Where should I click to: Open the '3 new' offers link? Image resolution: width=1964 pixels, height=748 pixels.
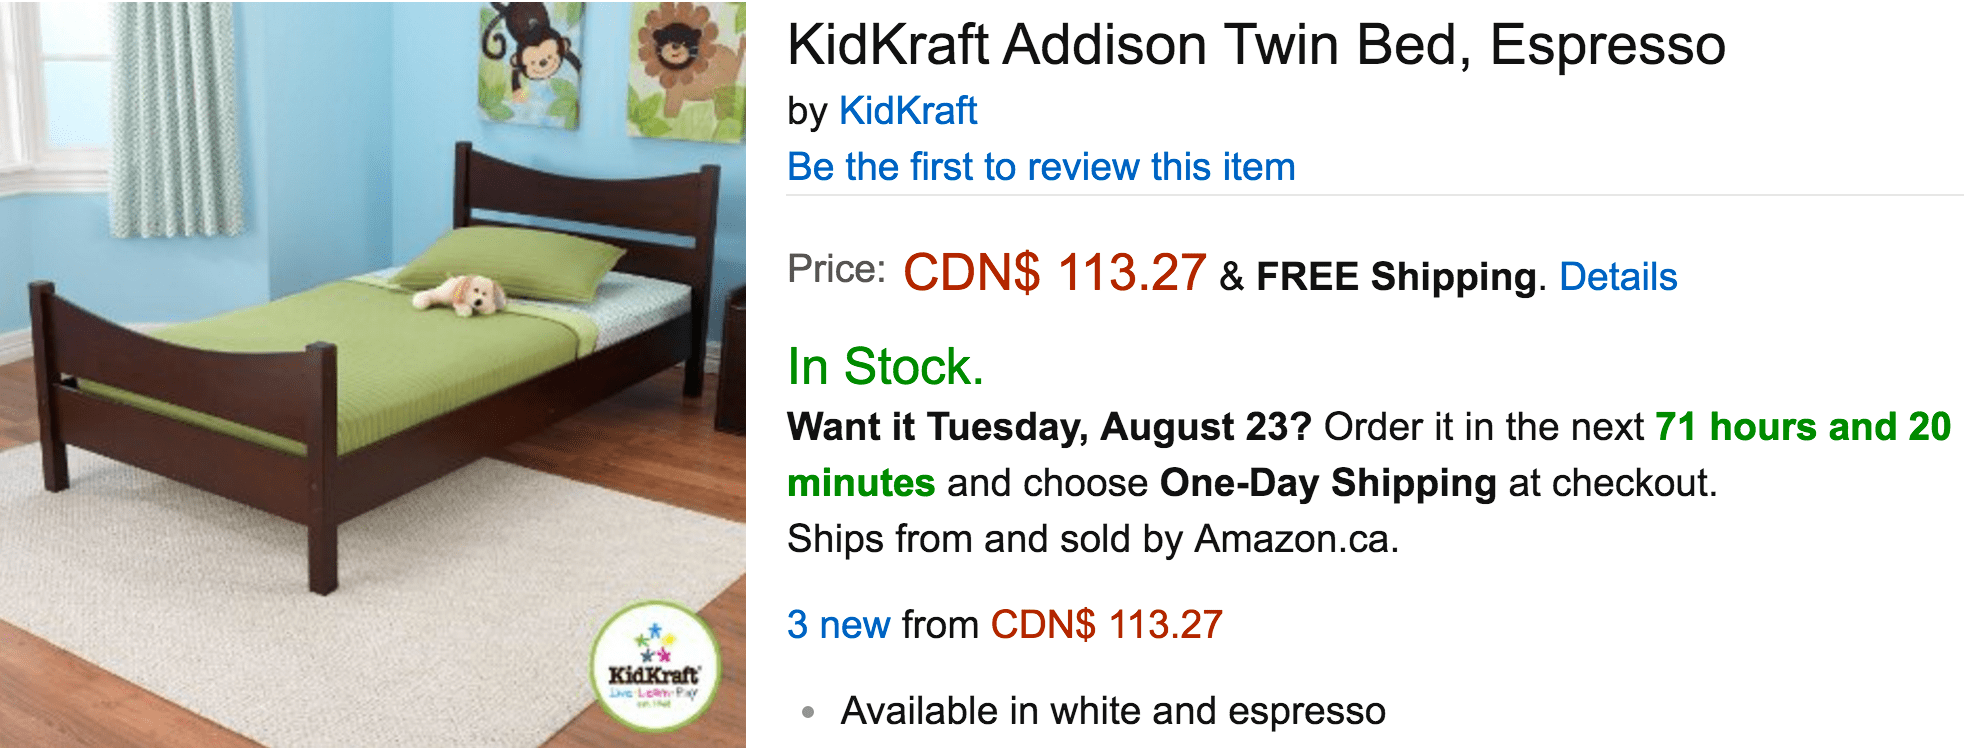click(x=838, y=625)
